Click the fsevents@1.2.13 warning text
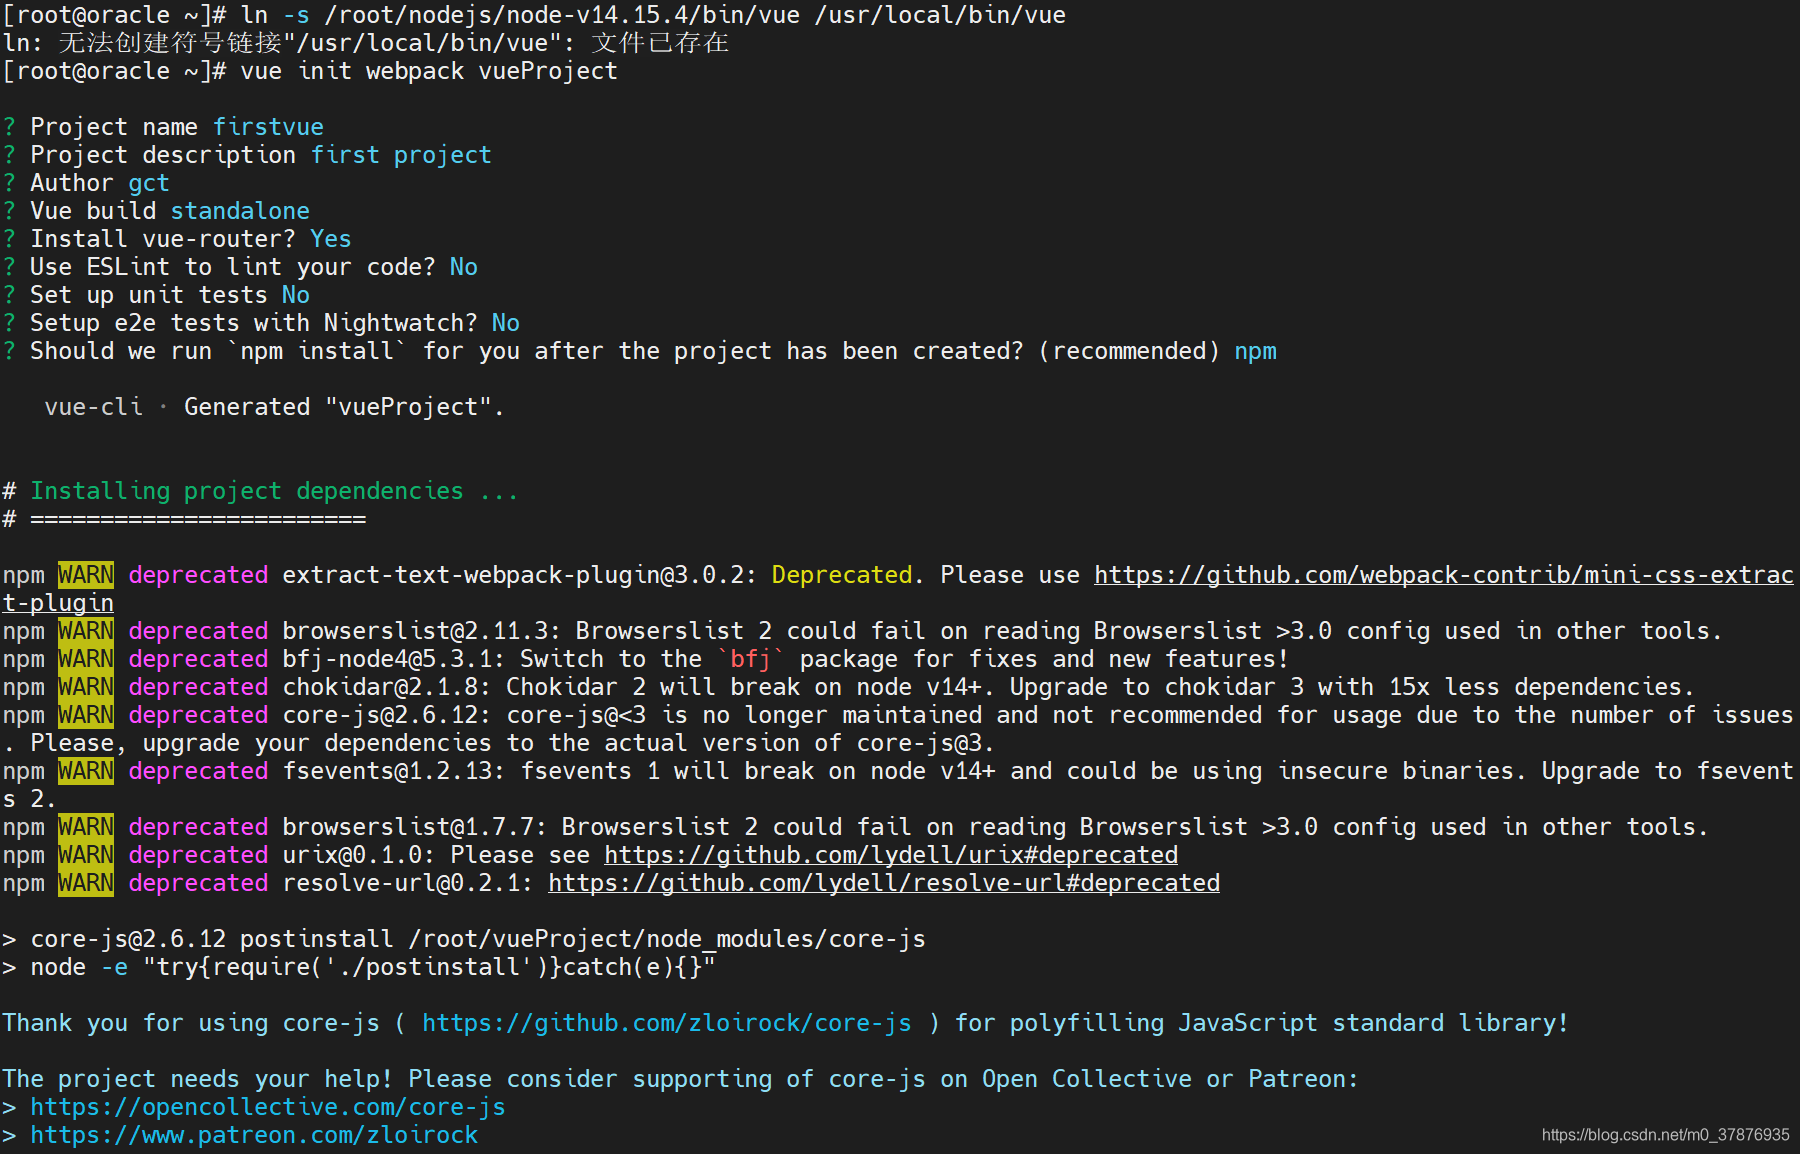The width and height of the screenshot is (1800, 1154). (898, 785)
